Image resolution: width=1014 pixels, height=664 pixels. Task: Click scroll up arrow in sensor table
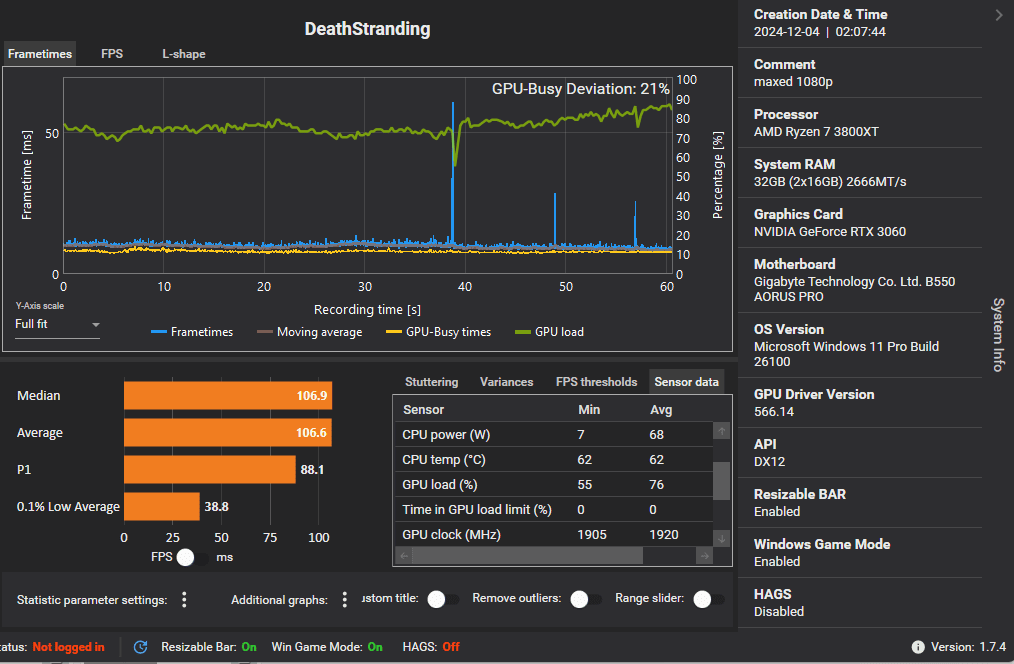(722, 431)
